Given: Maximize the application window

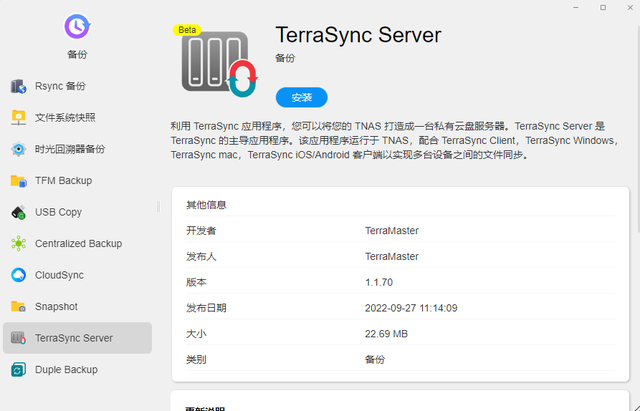Looking at the screenshot, I should tap(603, 8).
